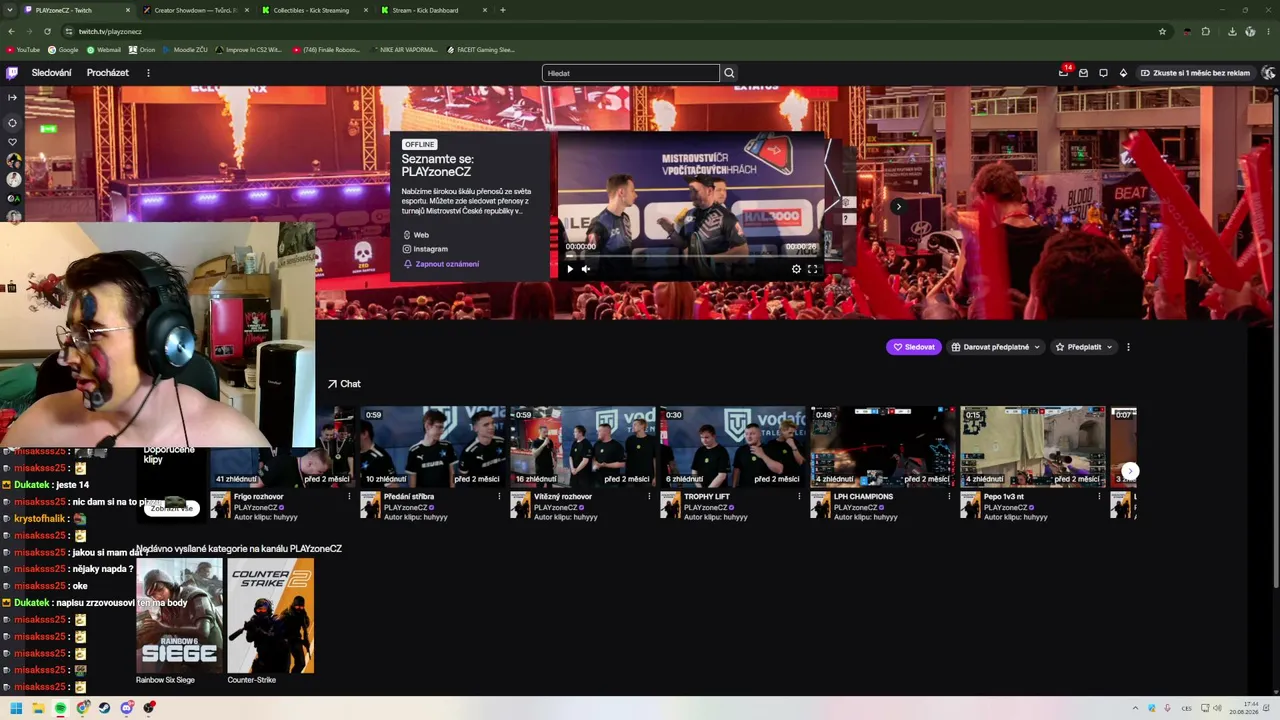
Task: Open the Sledování navigation item
Action: coord(51,73)
